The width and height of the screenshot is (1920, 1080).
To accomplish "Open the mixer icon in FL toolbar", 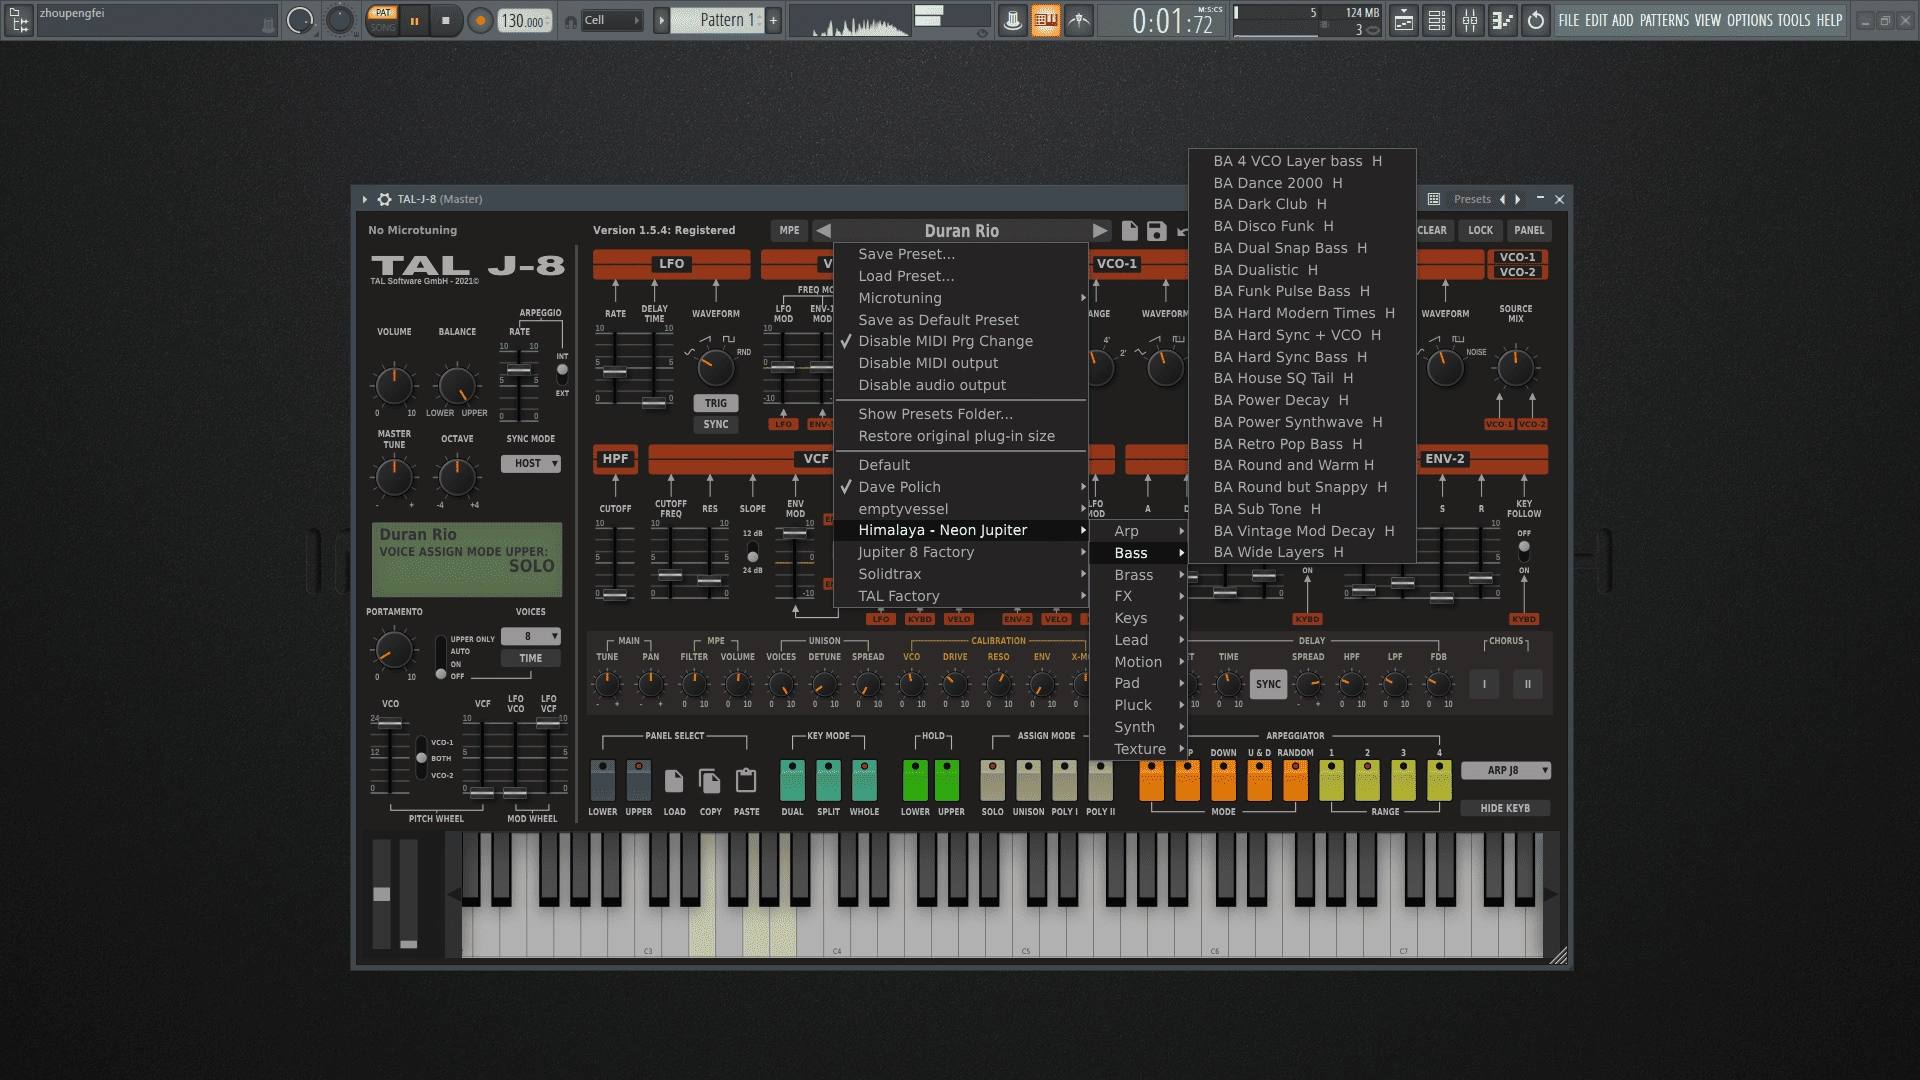I will click(x=1470, y=20).
